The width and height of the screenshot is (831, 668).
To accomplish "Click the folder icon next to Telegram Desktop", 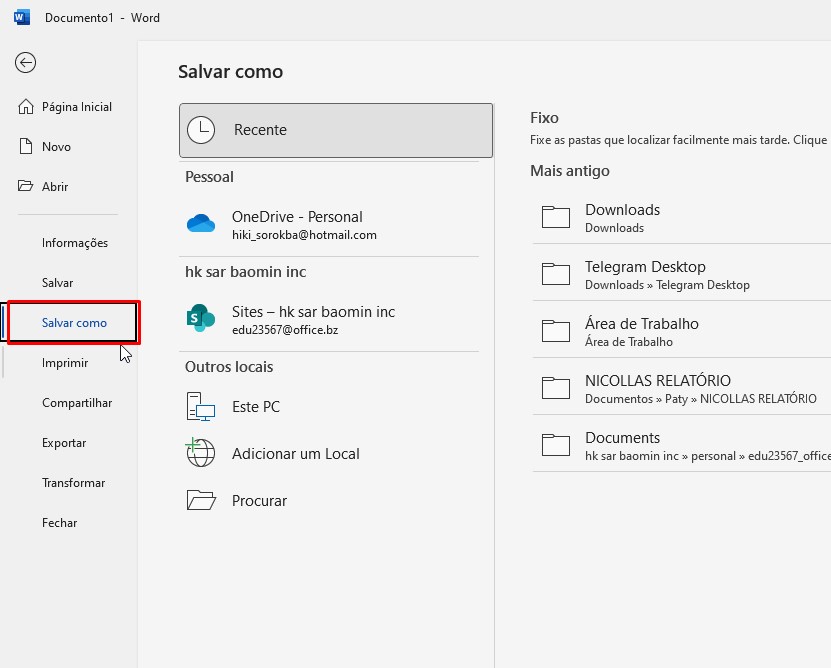I will 556,274.
